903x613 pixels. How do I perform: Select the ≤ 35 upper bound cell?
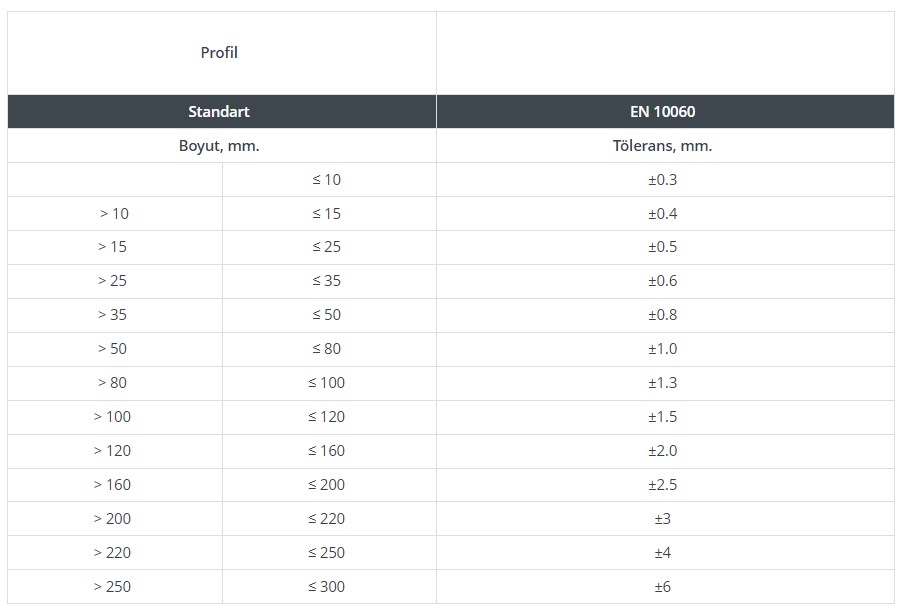coord(326,281)
